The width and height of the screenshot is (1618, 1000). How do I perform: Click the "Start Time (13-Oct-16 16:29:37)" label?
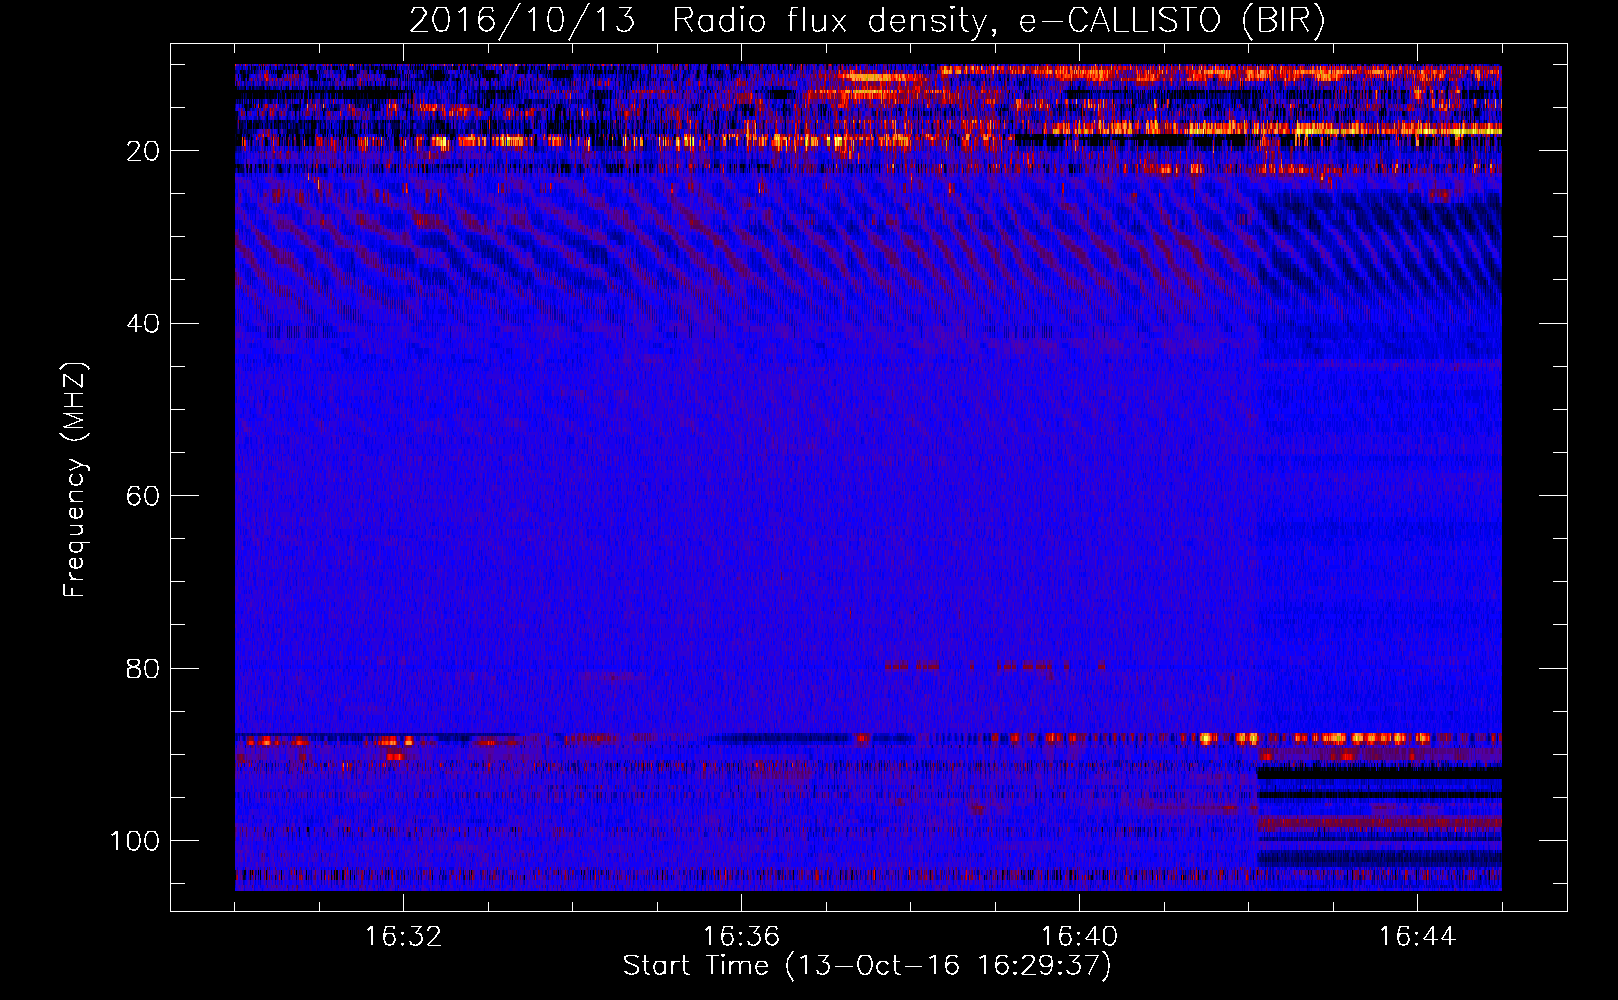click(867, 966)
